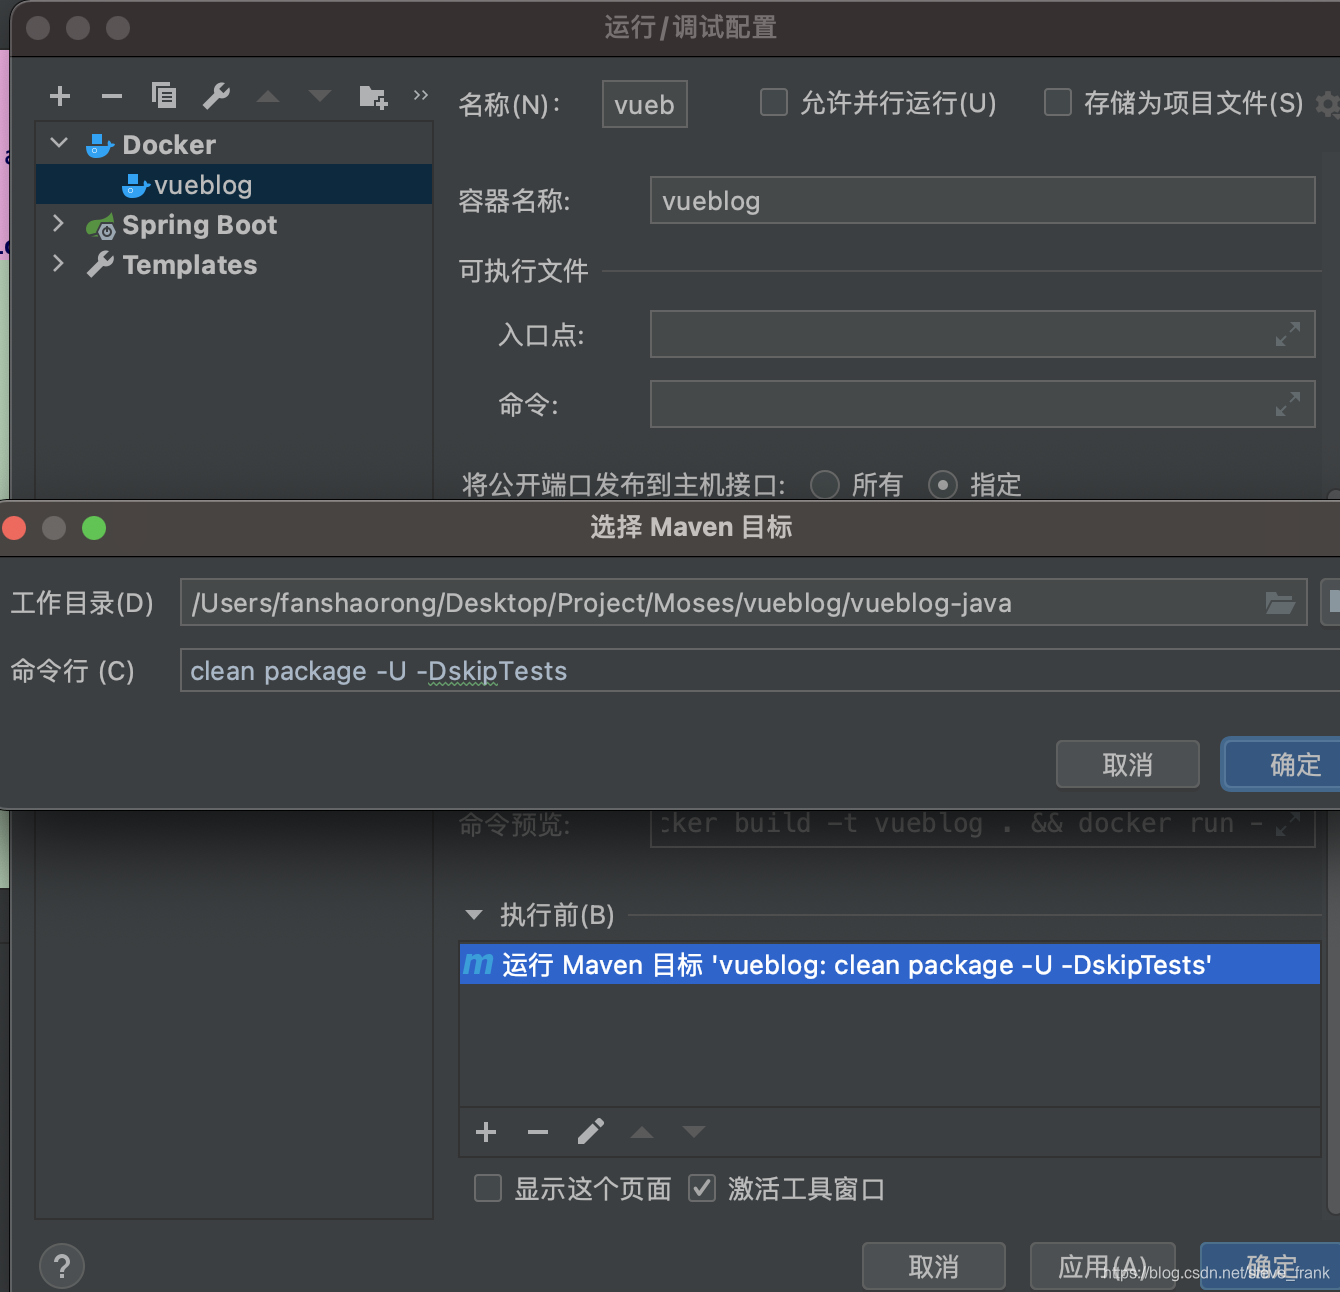The image size is (1340, 1292).
Task: Focus the 工作目录(D) working directory field
Action: (x=743, y=602)
